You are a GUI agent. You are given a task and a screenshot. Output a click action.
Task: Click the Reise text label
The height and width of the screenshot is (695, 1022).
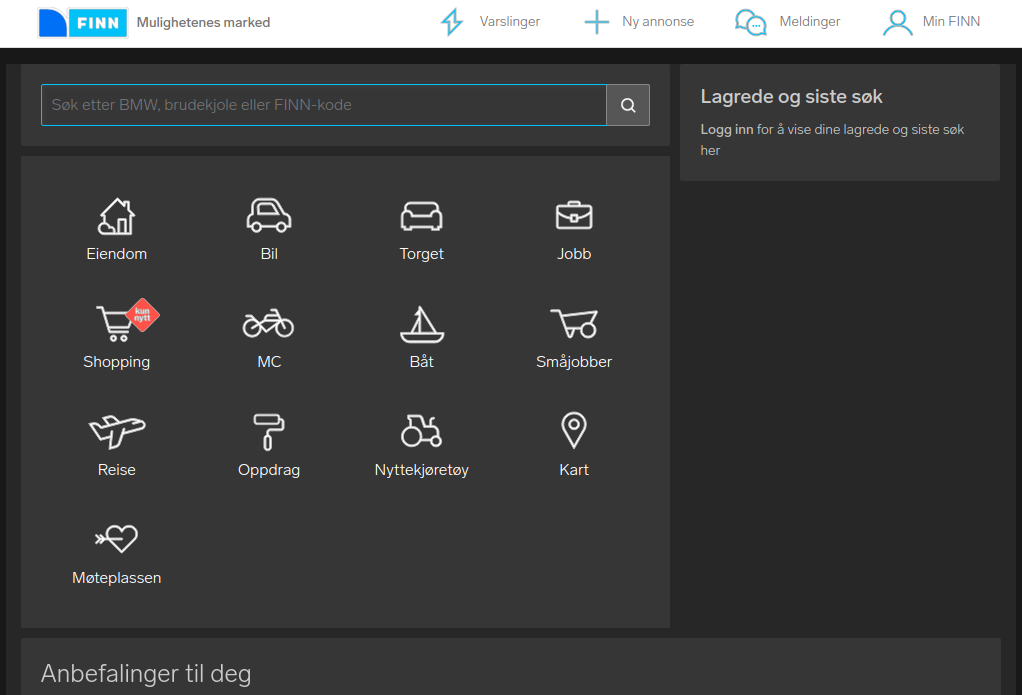click(117, 470)
